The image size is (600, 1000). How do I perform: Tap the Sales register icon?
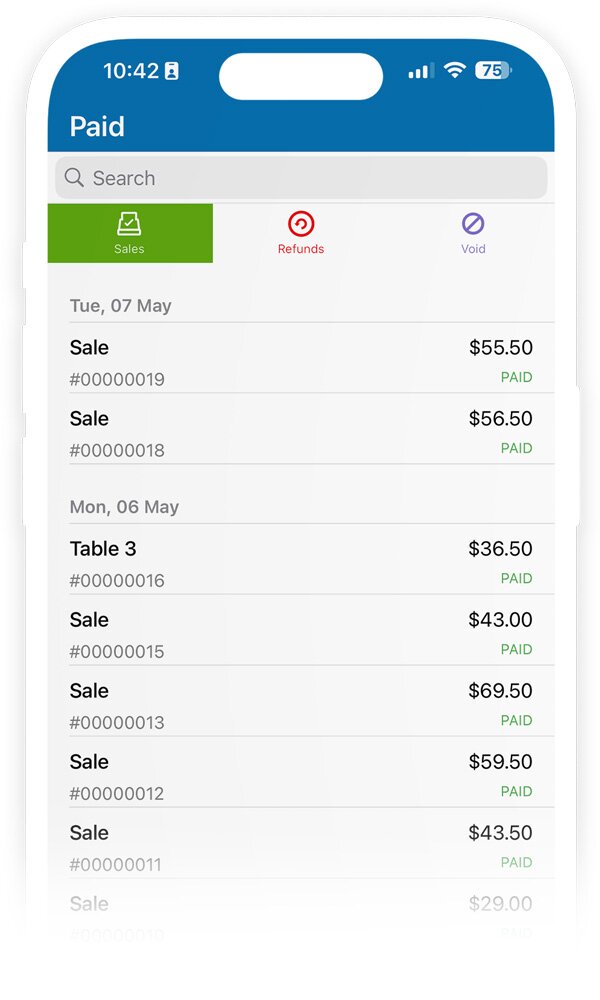(129, 224)
